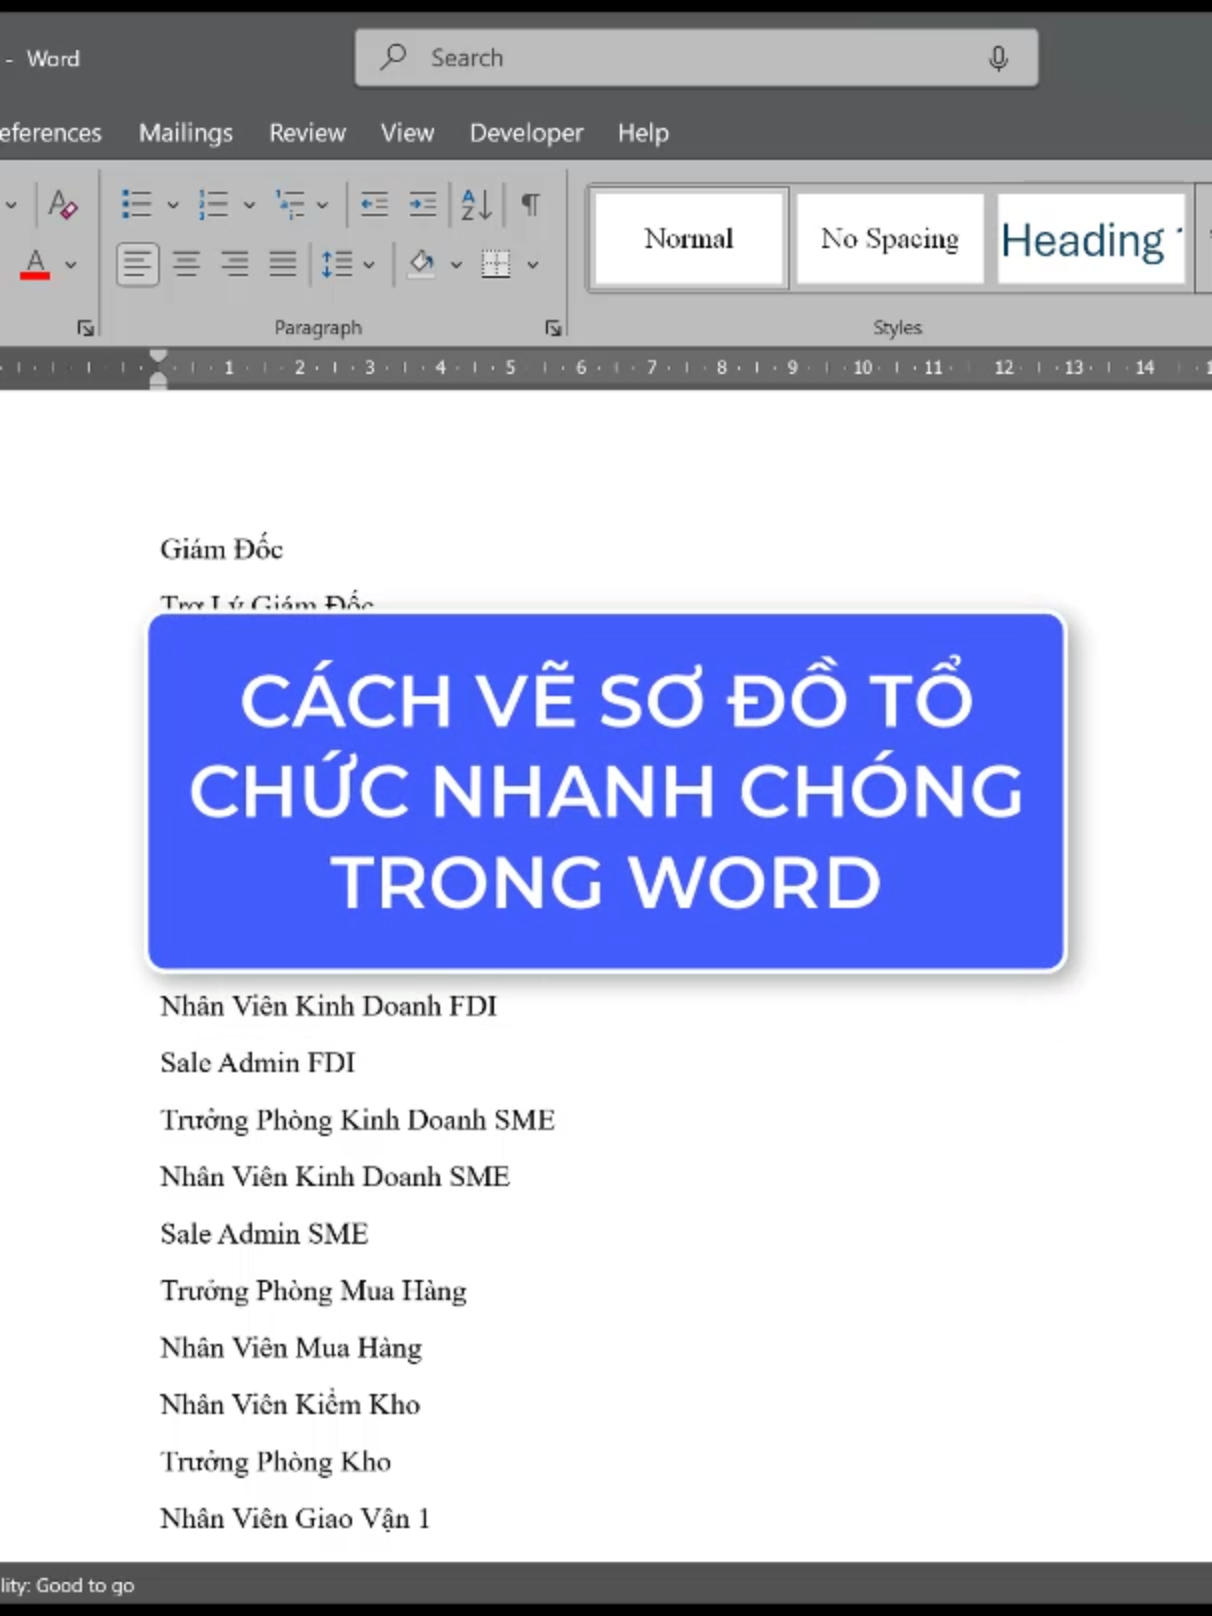
Task: Click the line 'Trưởng Phòng Mua Hàng'
Action: (313, 1291)
